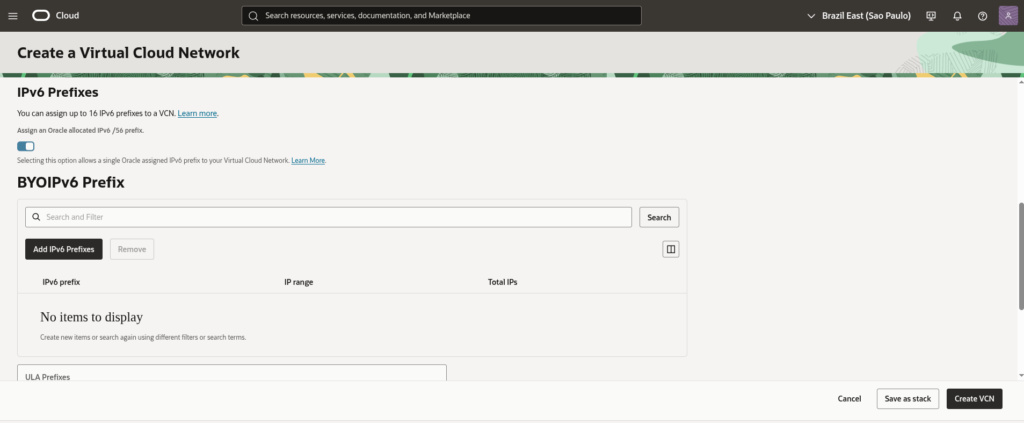
Task: Click the IP range column header
Action: [x=299, y=282]
